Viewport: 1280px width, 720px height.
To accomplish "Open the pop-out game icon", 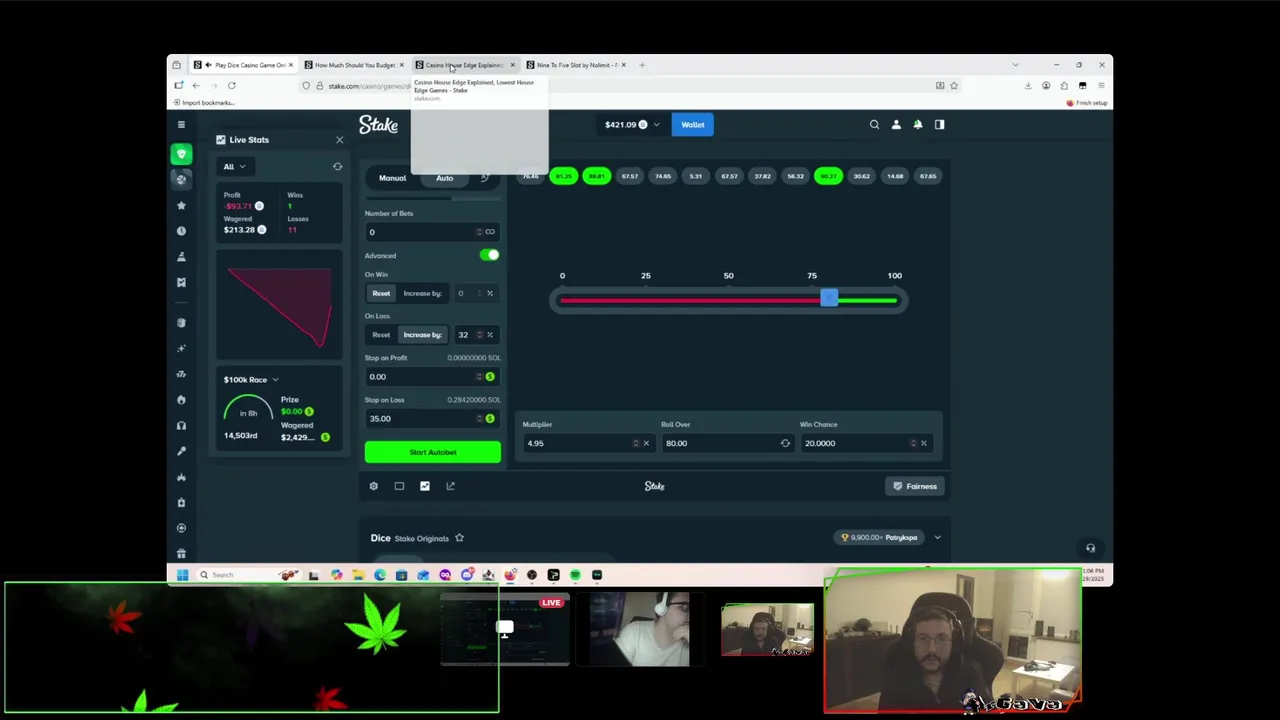I will (x=450, y=486).
